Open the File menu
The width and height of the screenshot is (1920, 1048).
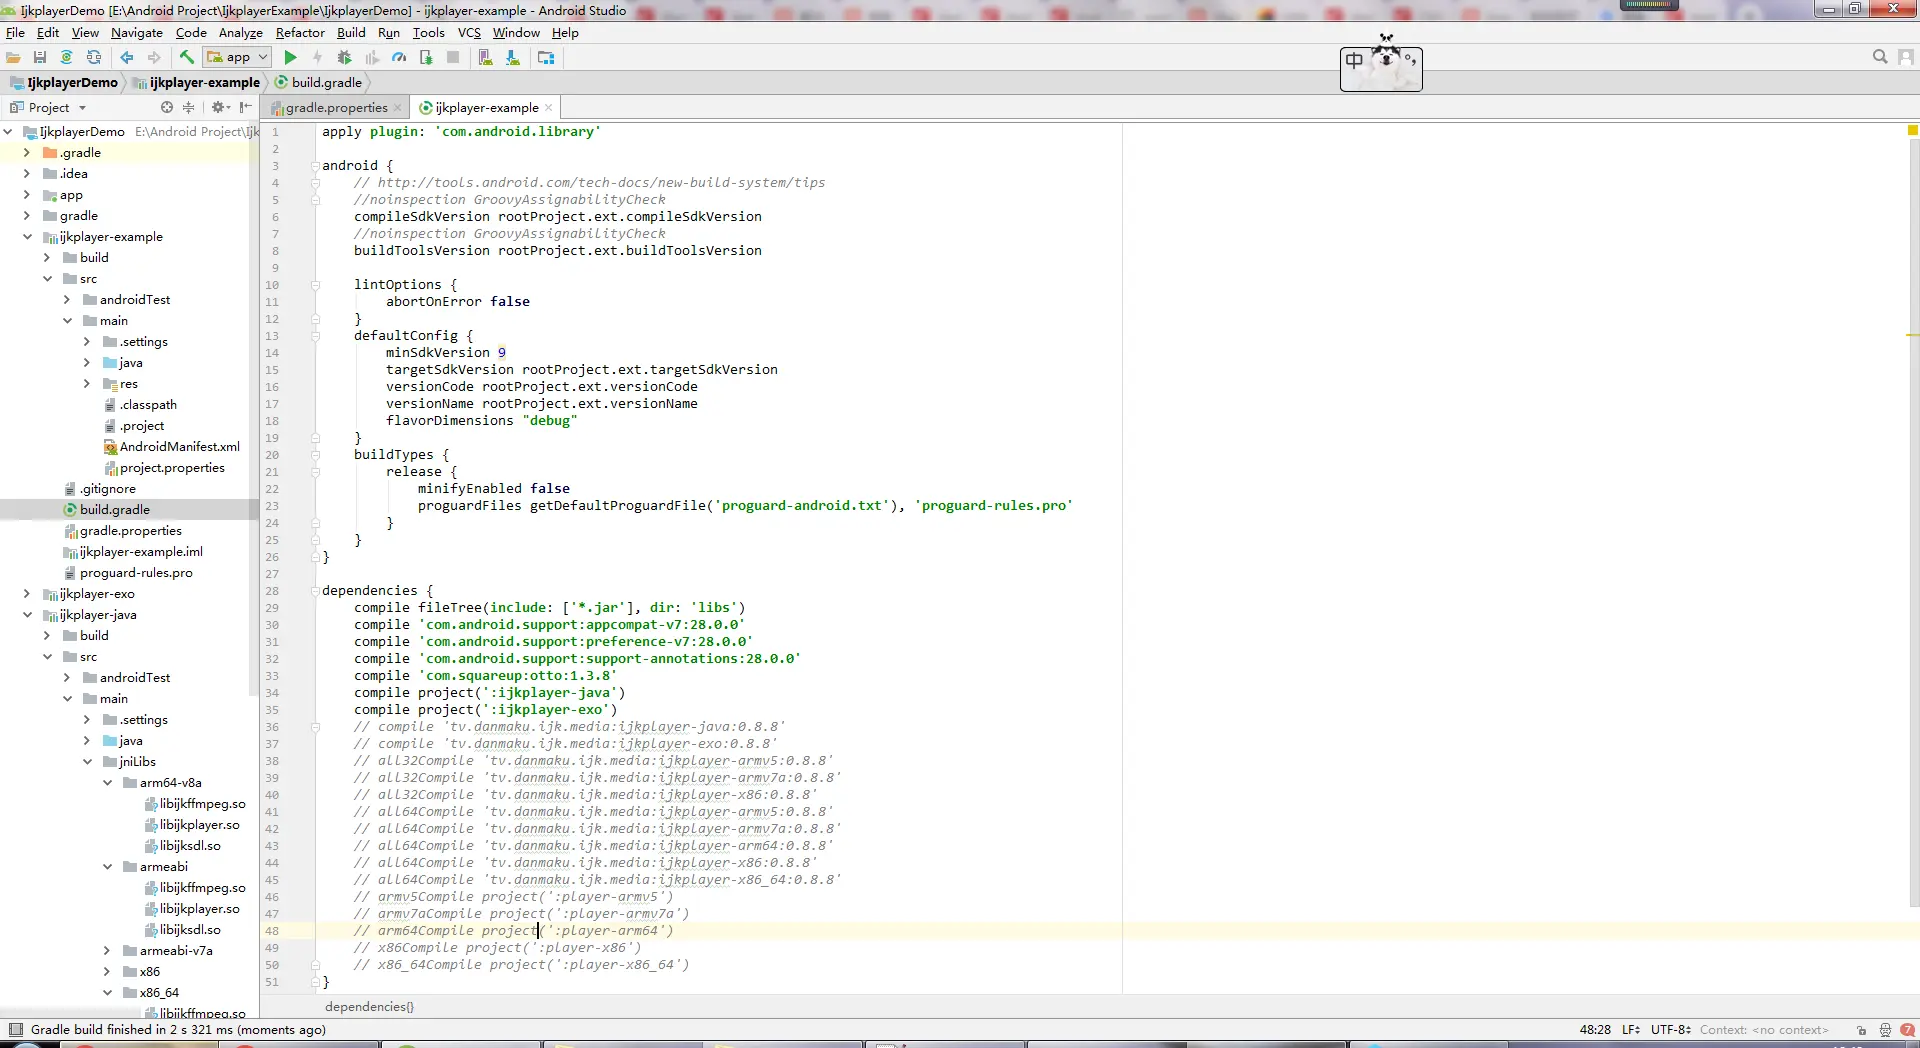coord(15,33)
